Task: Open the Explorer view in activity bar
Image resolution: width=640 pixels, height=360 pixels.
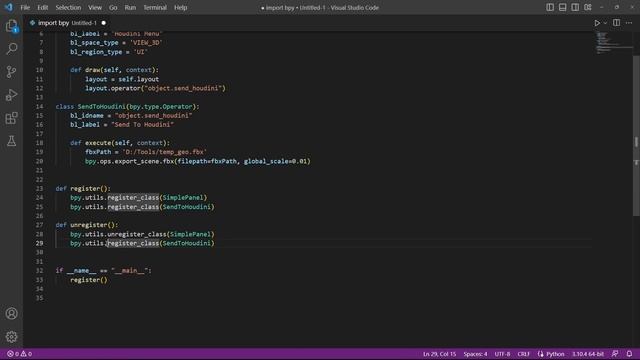Action: pos(11,27)
